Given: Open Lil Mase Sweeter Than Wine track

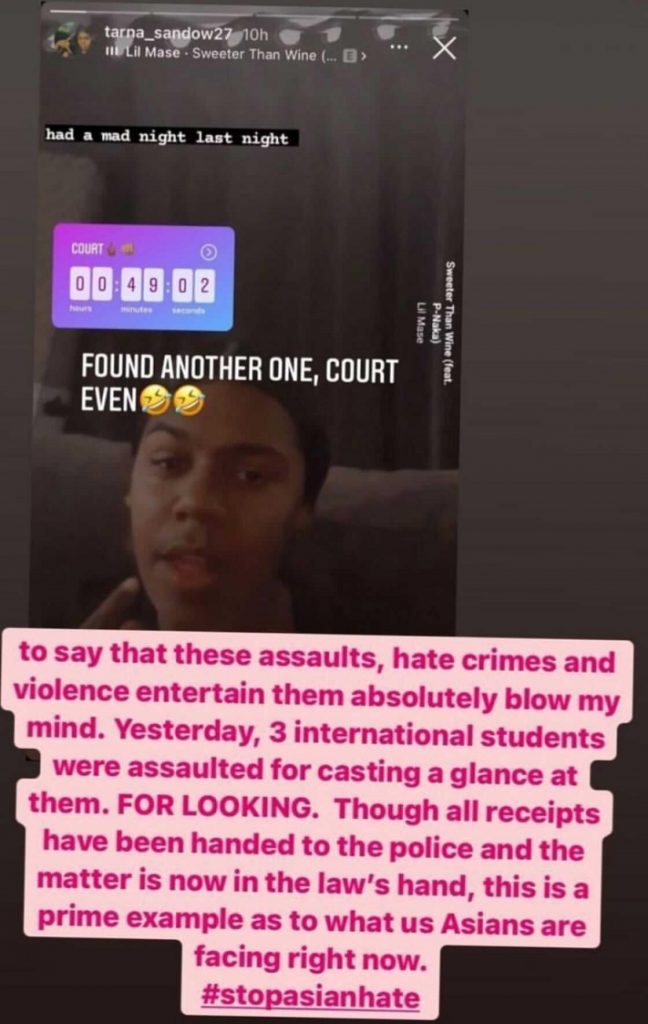Looking at the screenshot, I should pos(231,54).
